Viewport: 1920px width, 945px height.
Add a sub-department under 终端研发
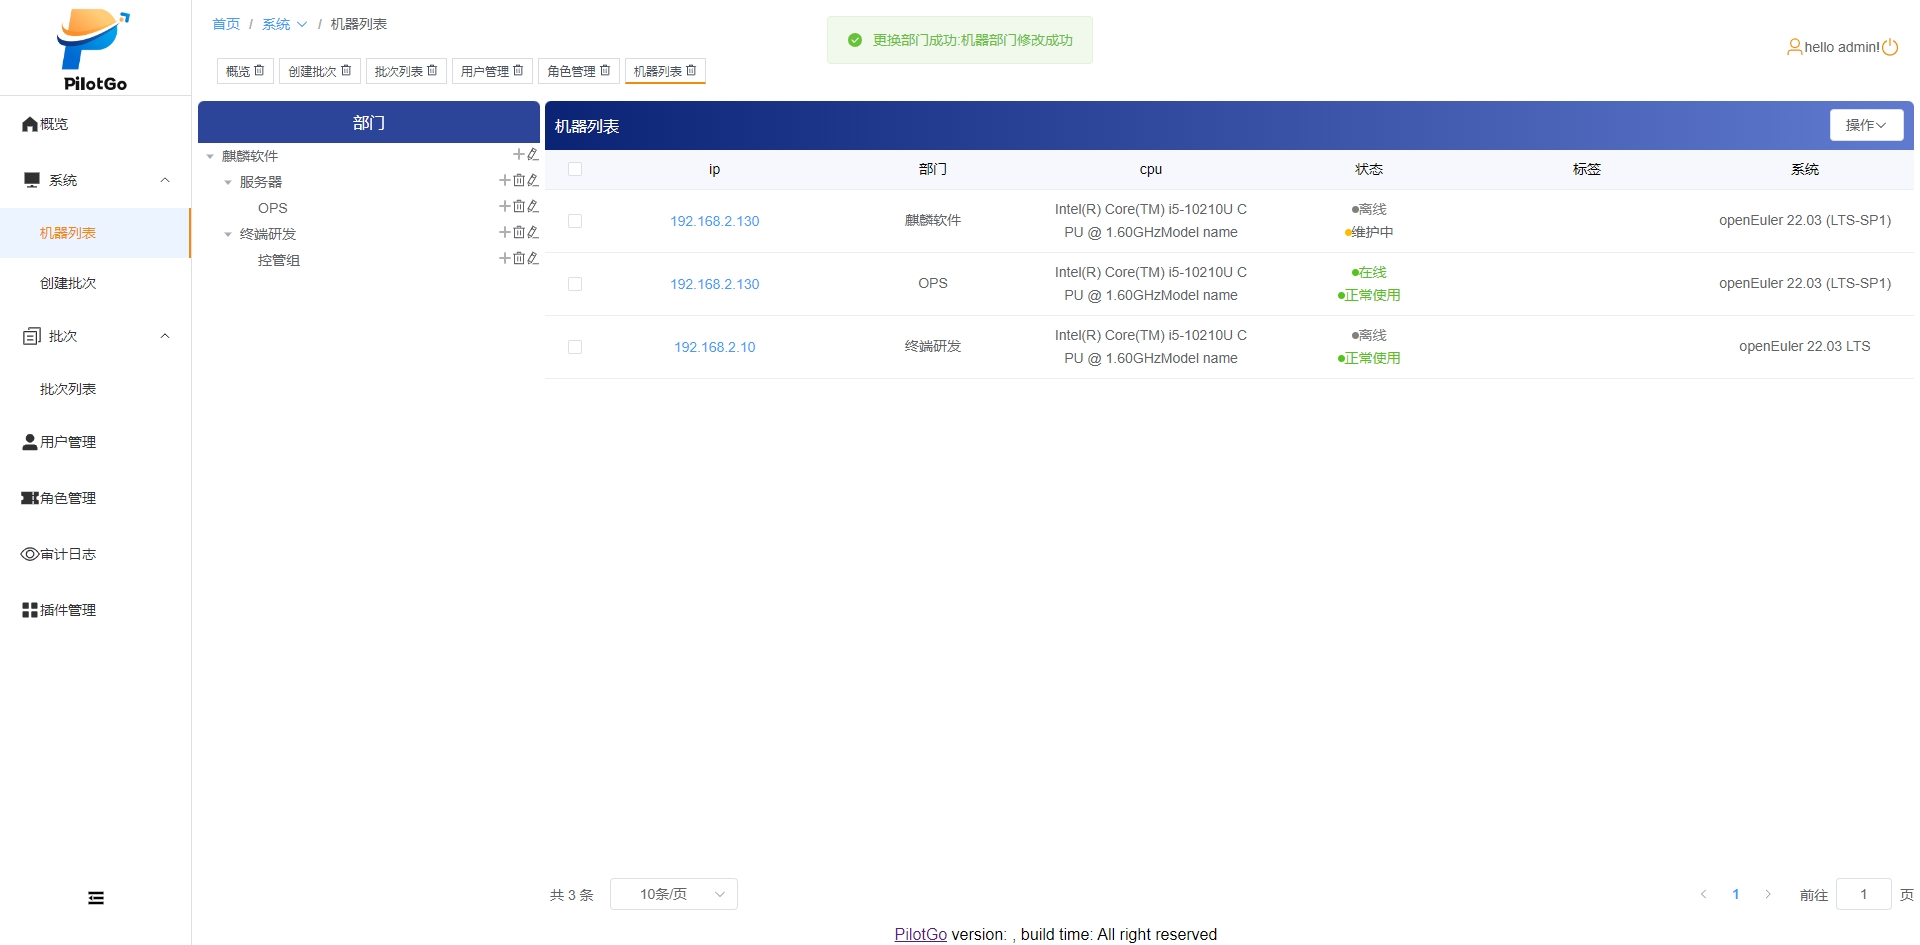pyautogui.click(x=505, y=233)
